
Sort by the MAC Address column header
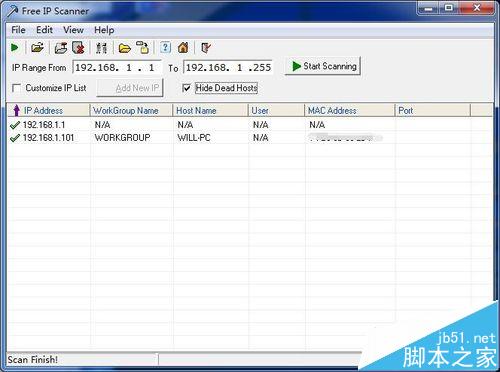[350, 110]
